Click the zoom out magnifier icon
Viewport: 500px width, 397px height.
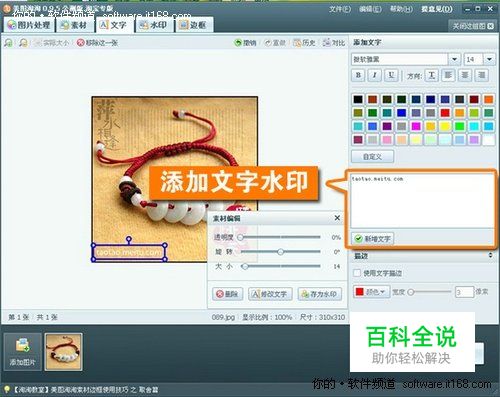pos(23,43)
